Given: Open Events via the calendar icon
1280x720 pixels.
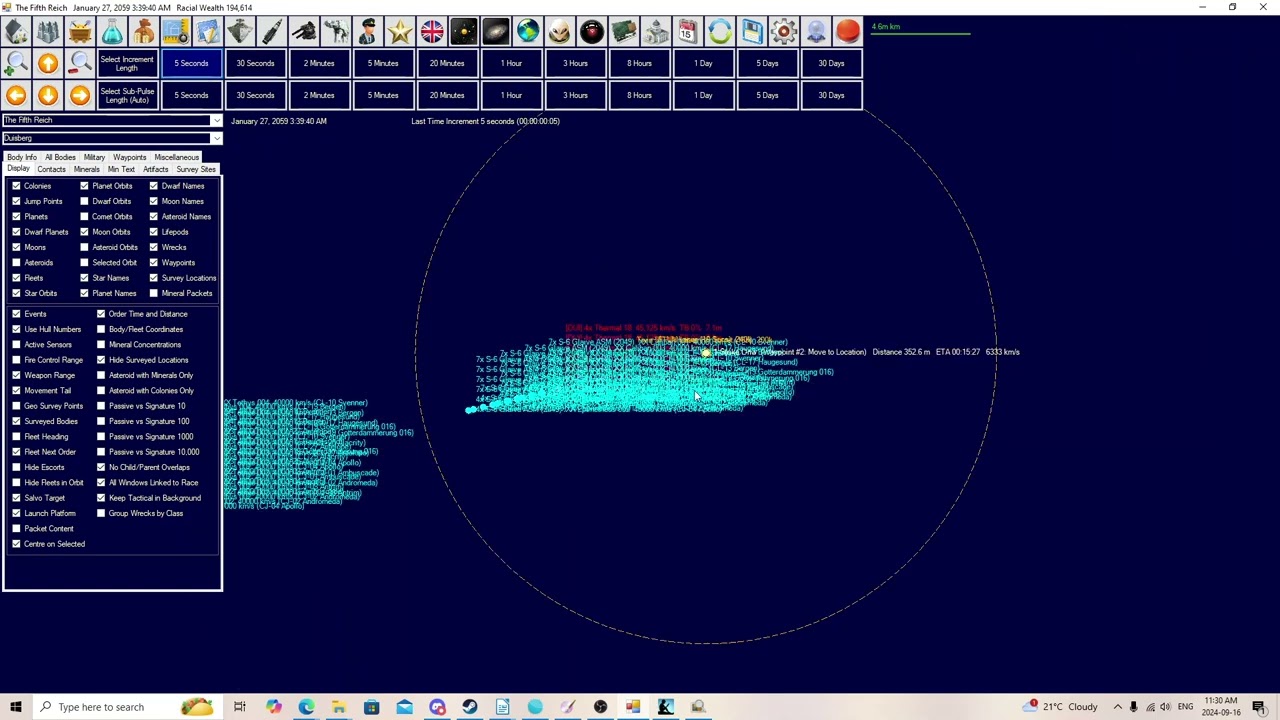Looking at the screenshot, I should (x=688, y=32).
